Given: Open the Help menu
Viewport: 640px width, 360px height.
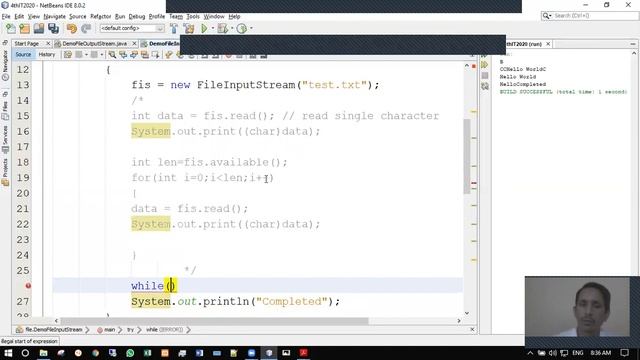Looking at the screenshot, I should point(234,17).
